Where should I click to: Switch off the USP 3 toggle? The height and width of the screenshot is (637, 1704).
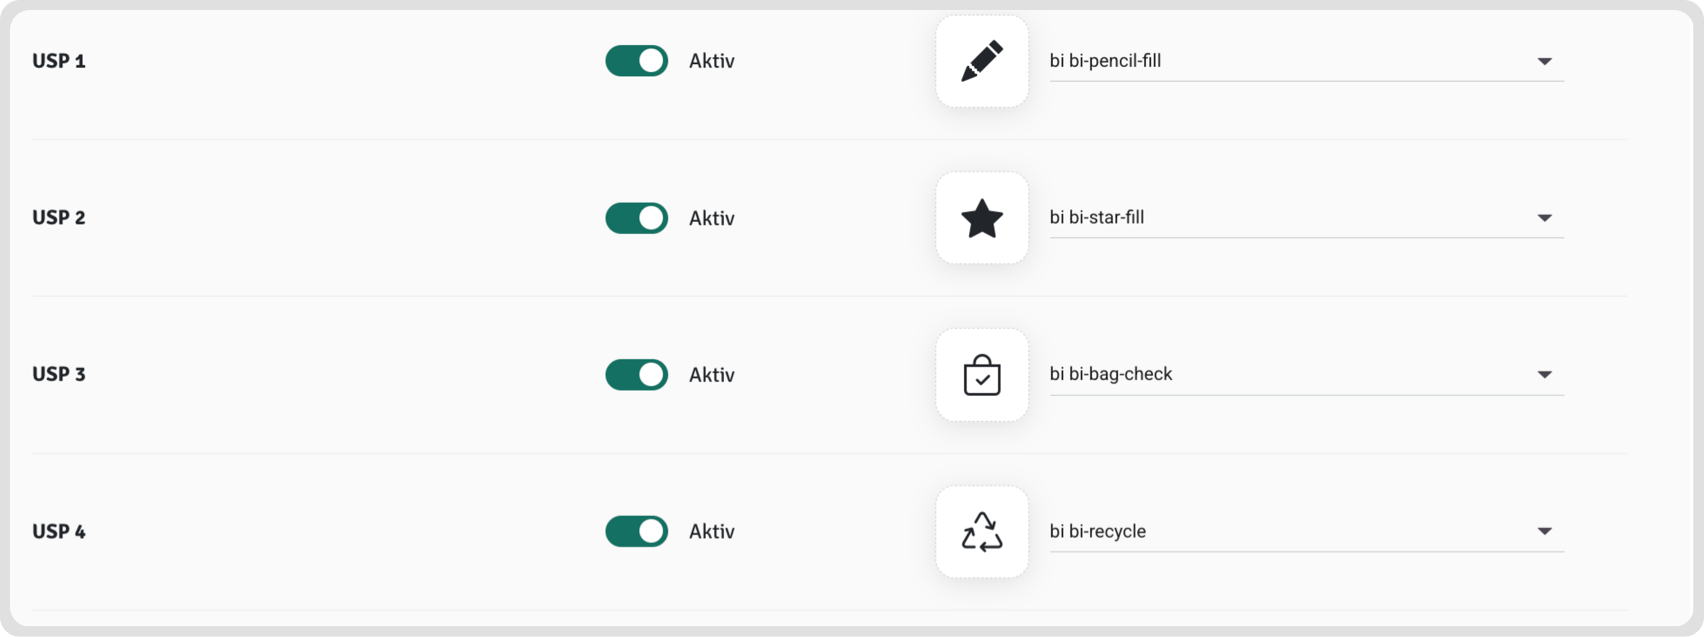click(636, 375)
